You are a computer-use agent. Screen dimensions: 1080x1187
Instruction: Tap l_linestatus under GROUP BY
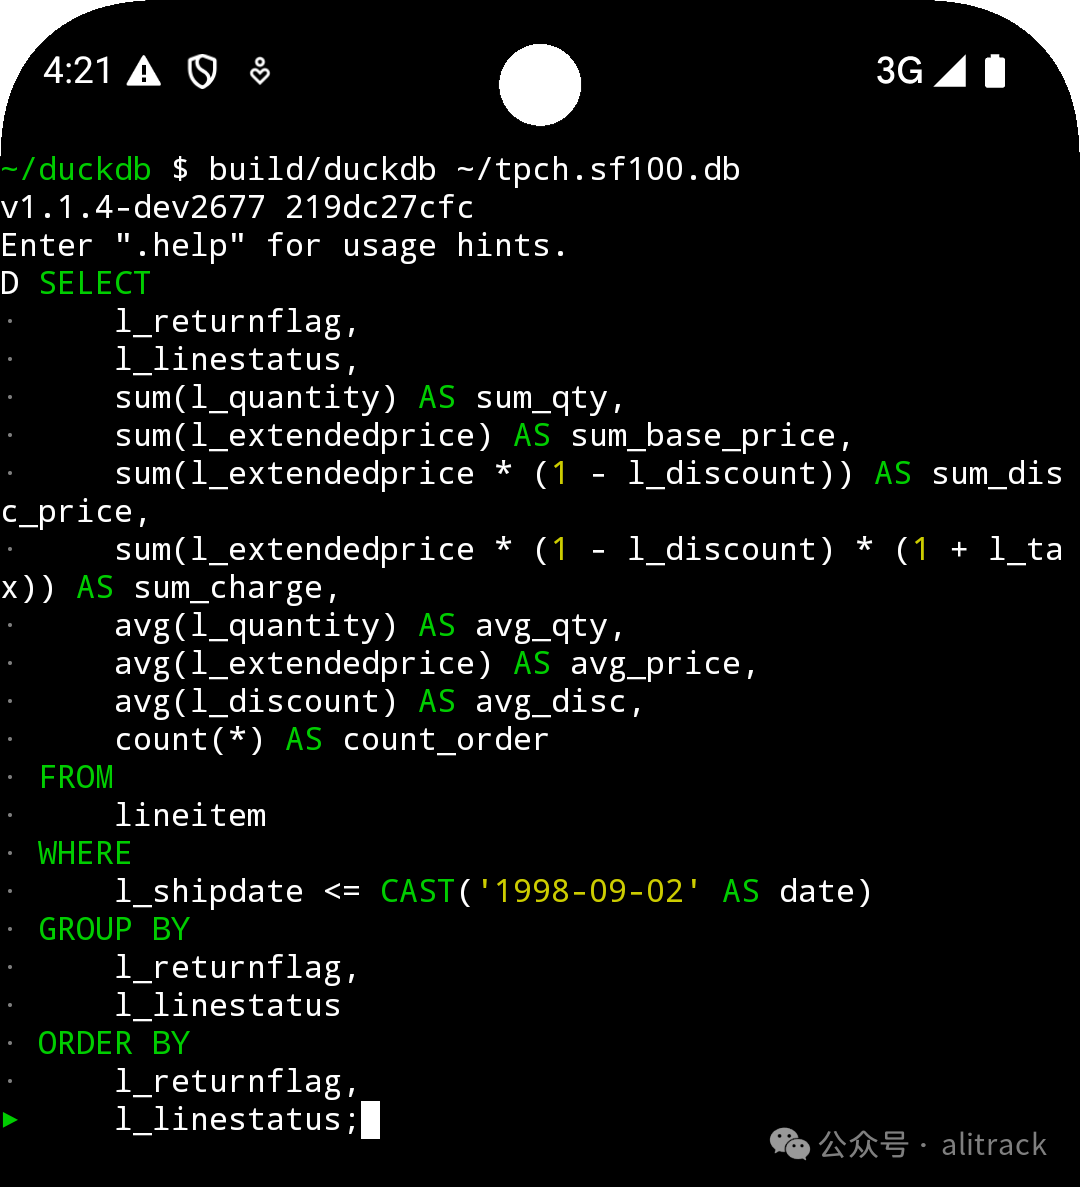(228, 1006)
